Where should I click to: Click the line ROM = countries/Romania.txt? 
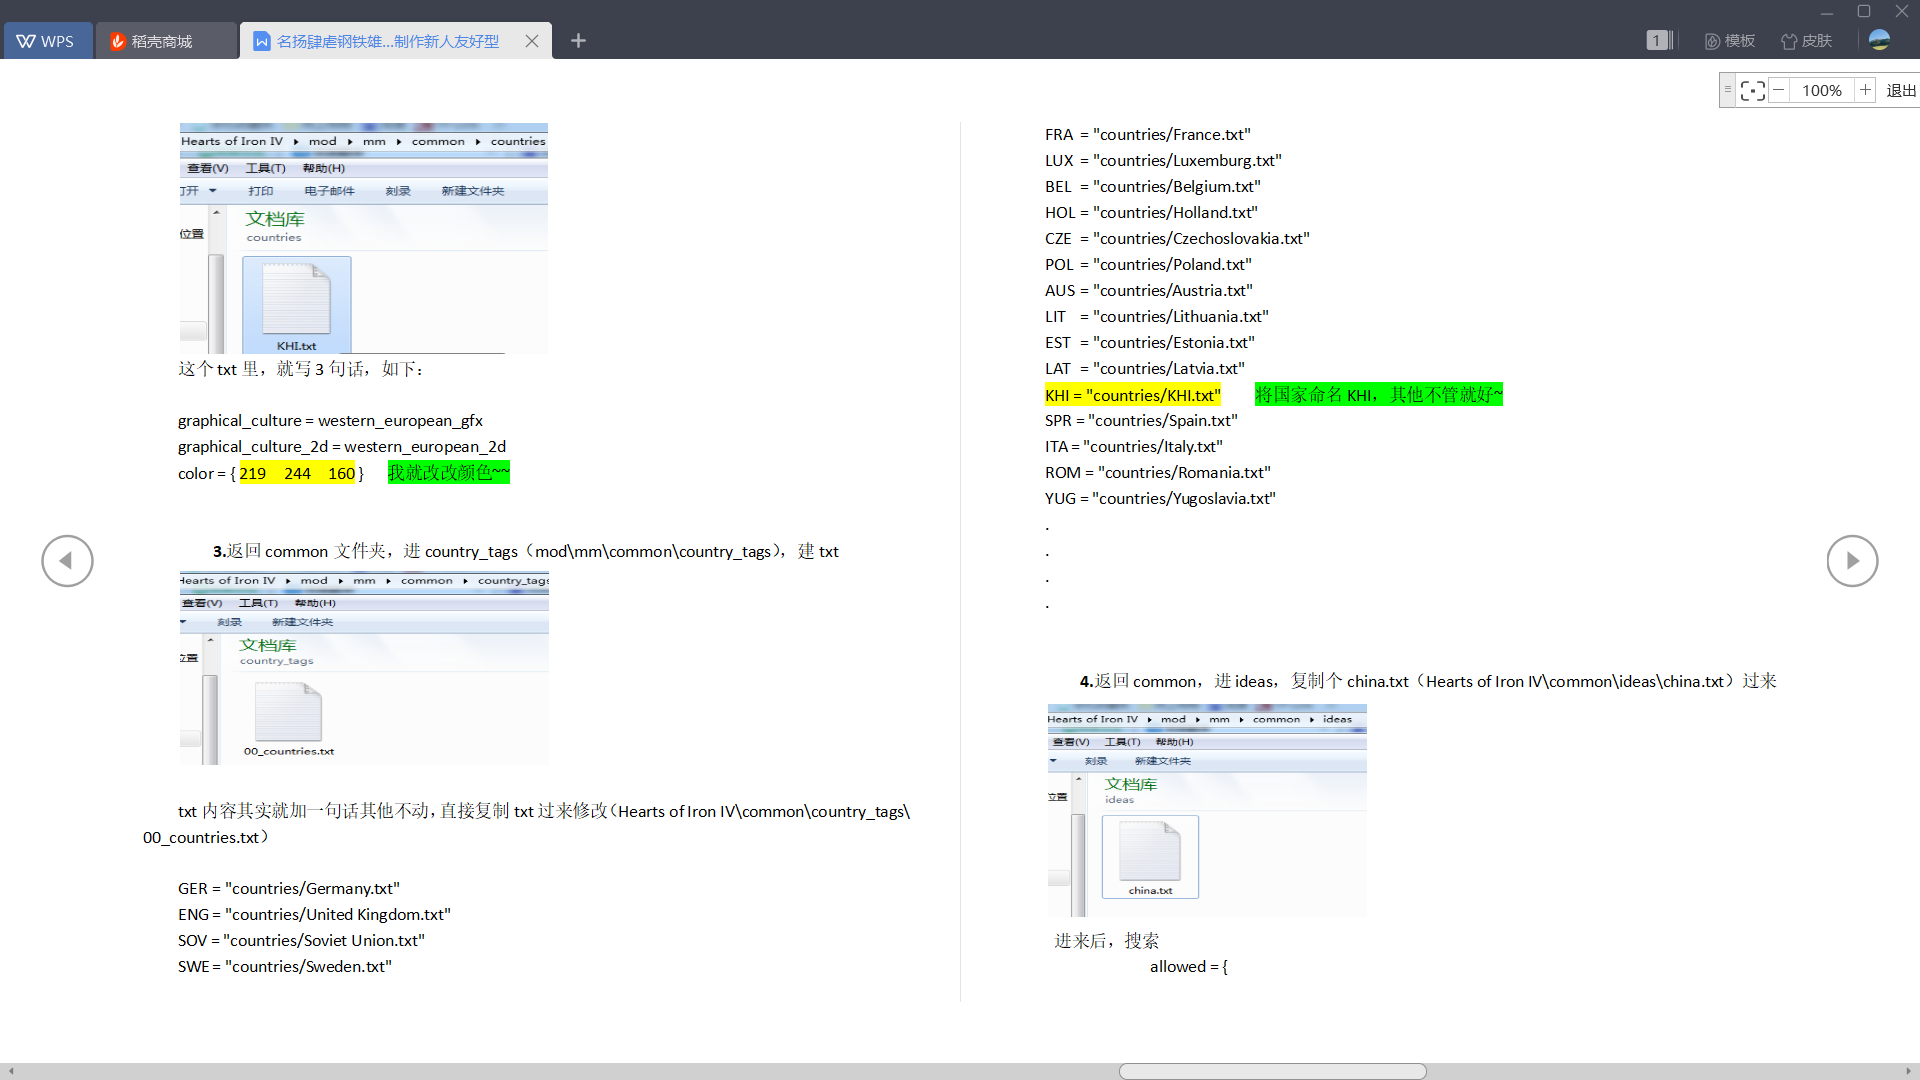[x=1158, y=472]
